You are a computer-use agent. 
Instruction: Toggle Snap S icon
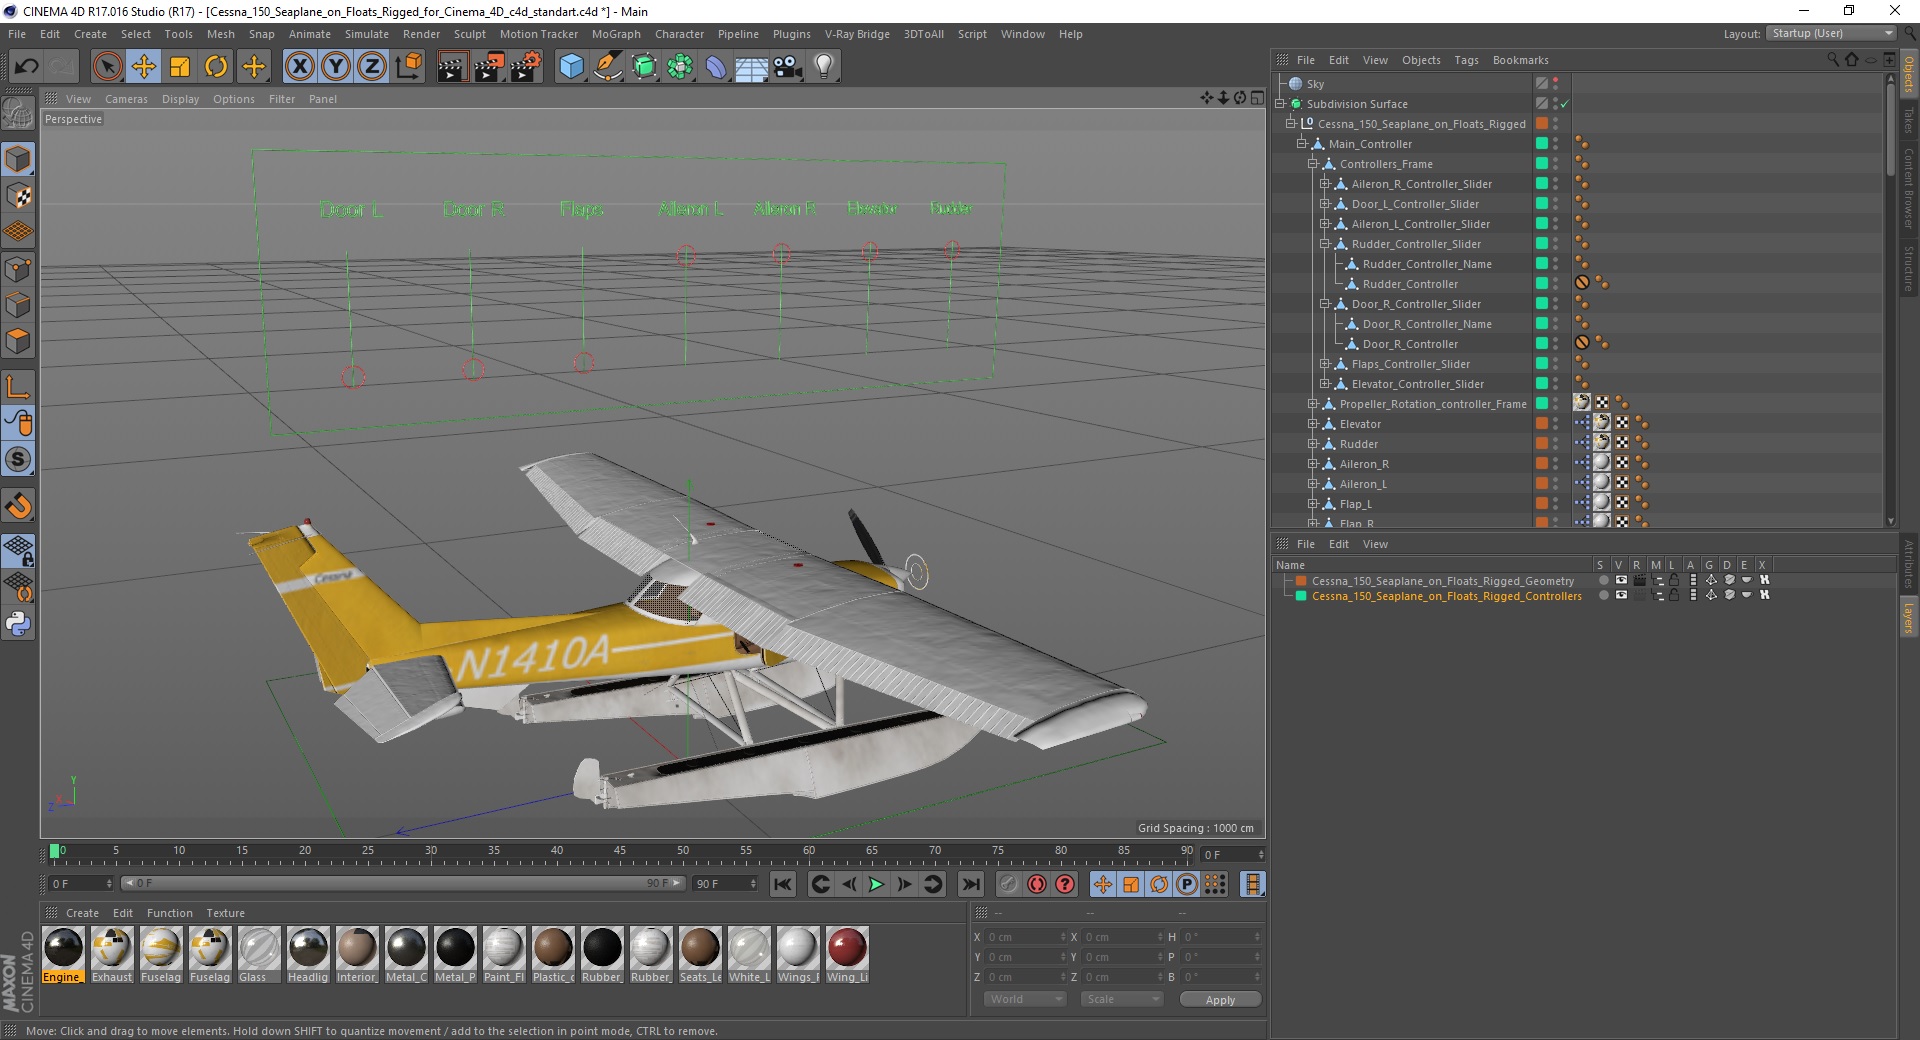point(19,459)
